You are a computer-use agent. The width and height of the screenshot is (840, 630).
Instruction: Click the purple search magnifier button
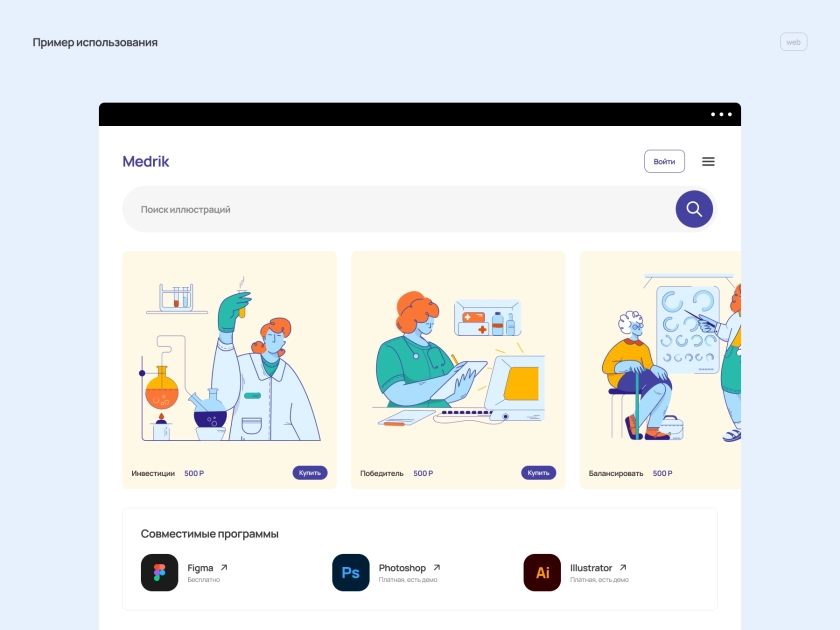tap(694, 209)
